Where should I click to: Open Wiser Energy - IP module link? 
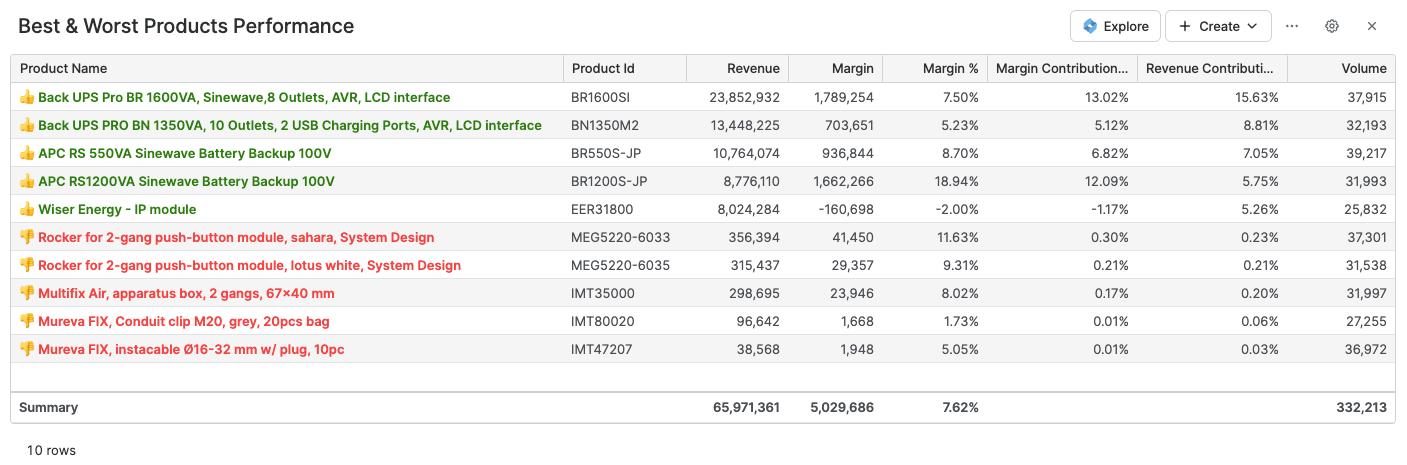point(117,210)
